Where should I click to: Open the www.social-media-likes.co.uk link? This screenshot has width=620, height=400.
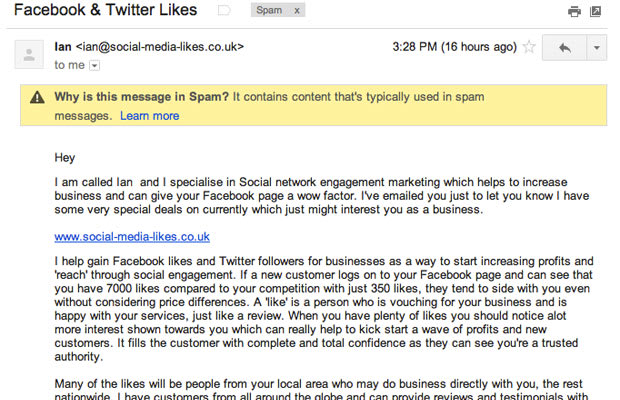click(132, 237)
